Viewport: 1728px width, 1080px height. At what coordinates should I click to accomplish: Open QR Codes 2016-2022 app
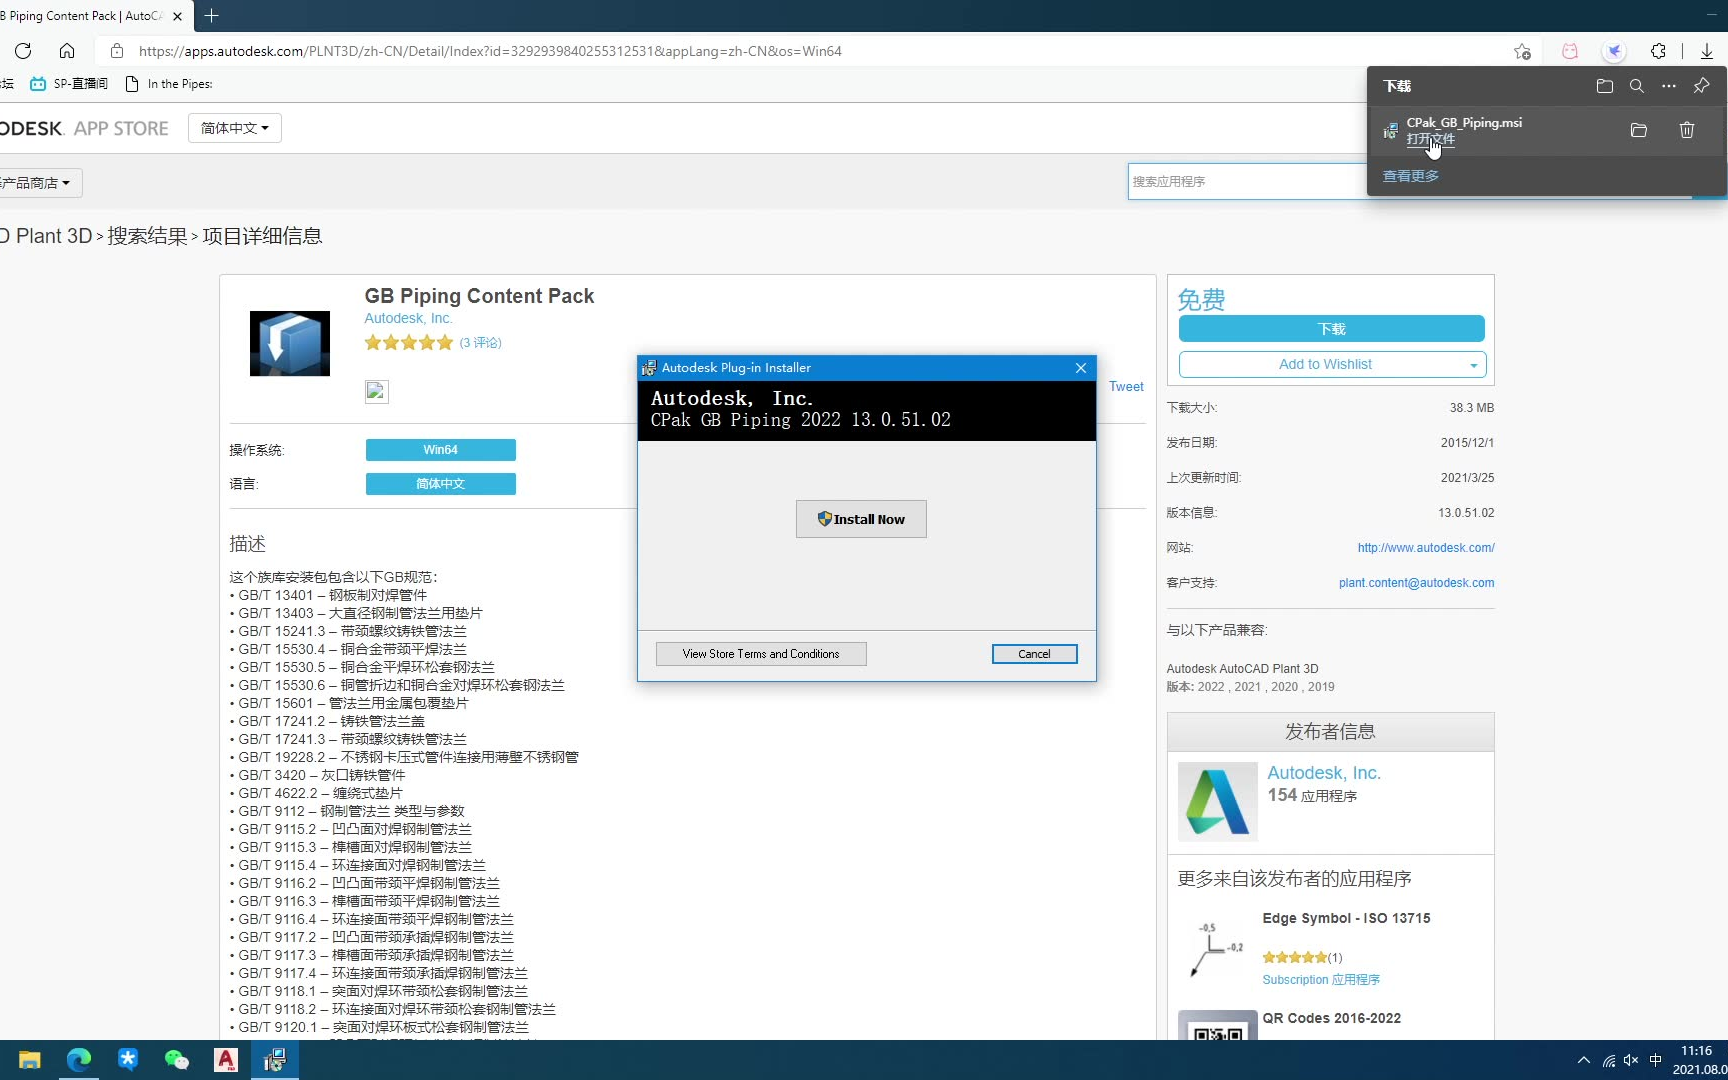[x=1331, y=1018]
